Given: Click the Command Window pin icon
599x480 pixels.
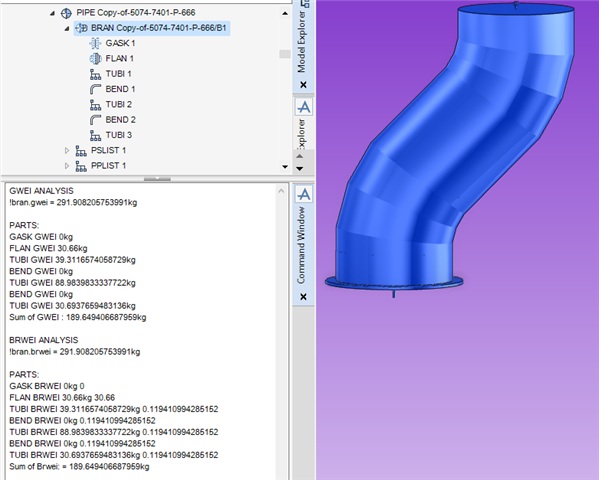Looking at the screenshot, I should [x=304, y=194].
